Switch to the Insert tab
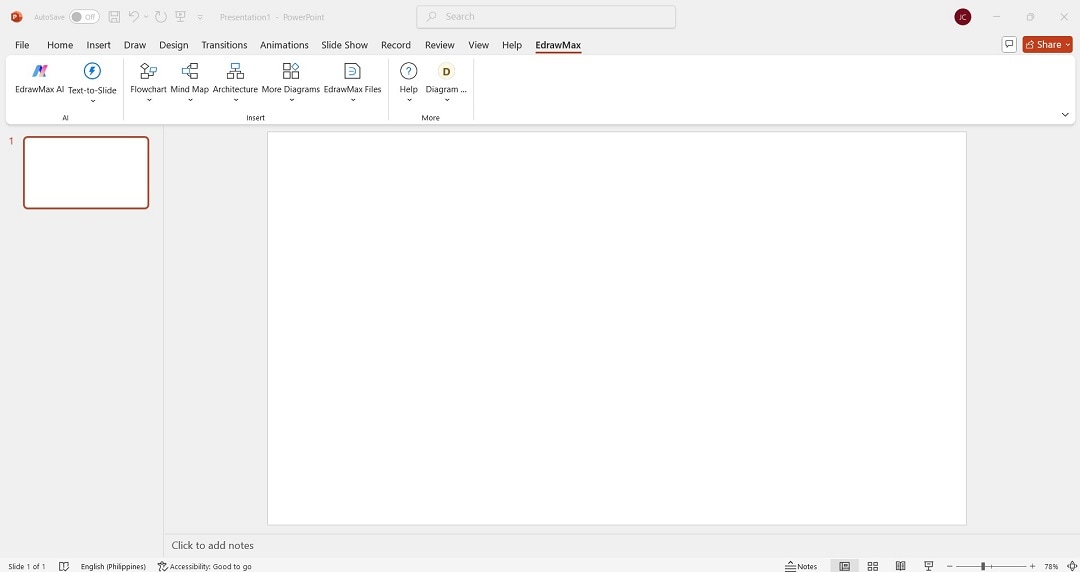1080x572 pixels. (98, 45)
